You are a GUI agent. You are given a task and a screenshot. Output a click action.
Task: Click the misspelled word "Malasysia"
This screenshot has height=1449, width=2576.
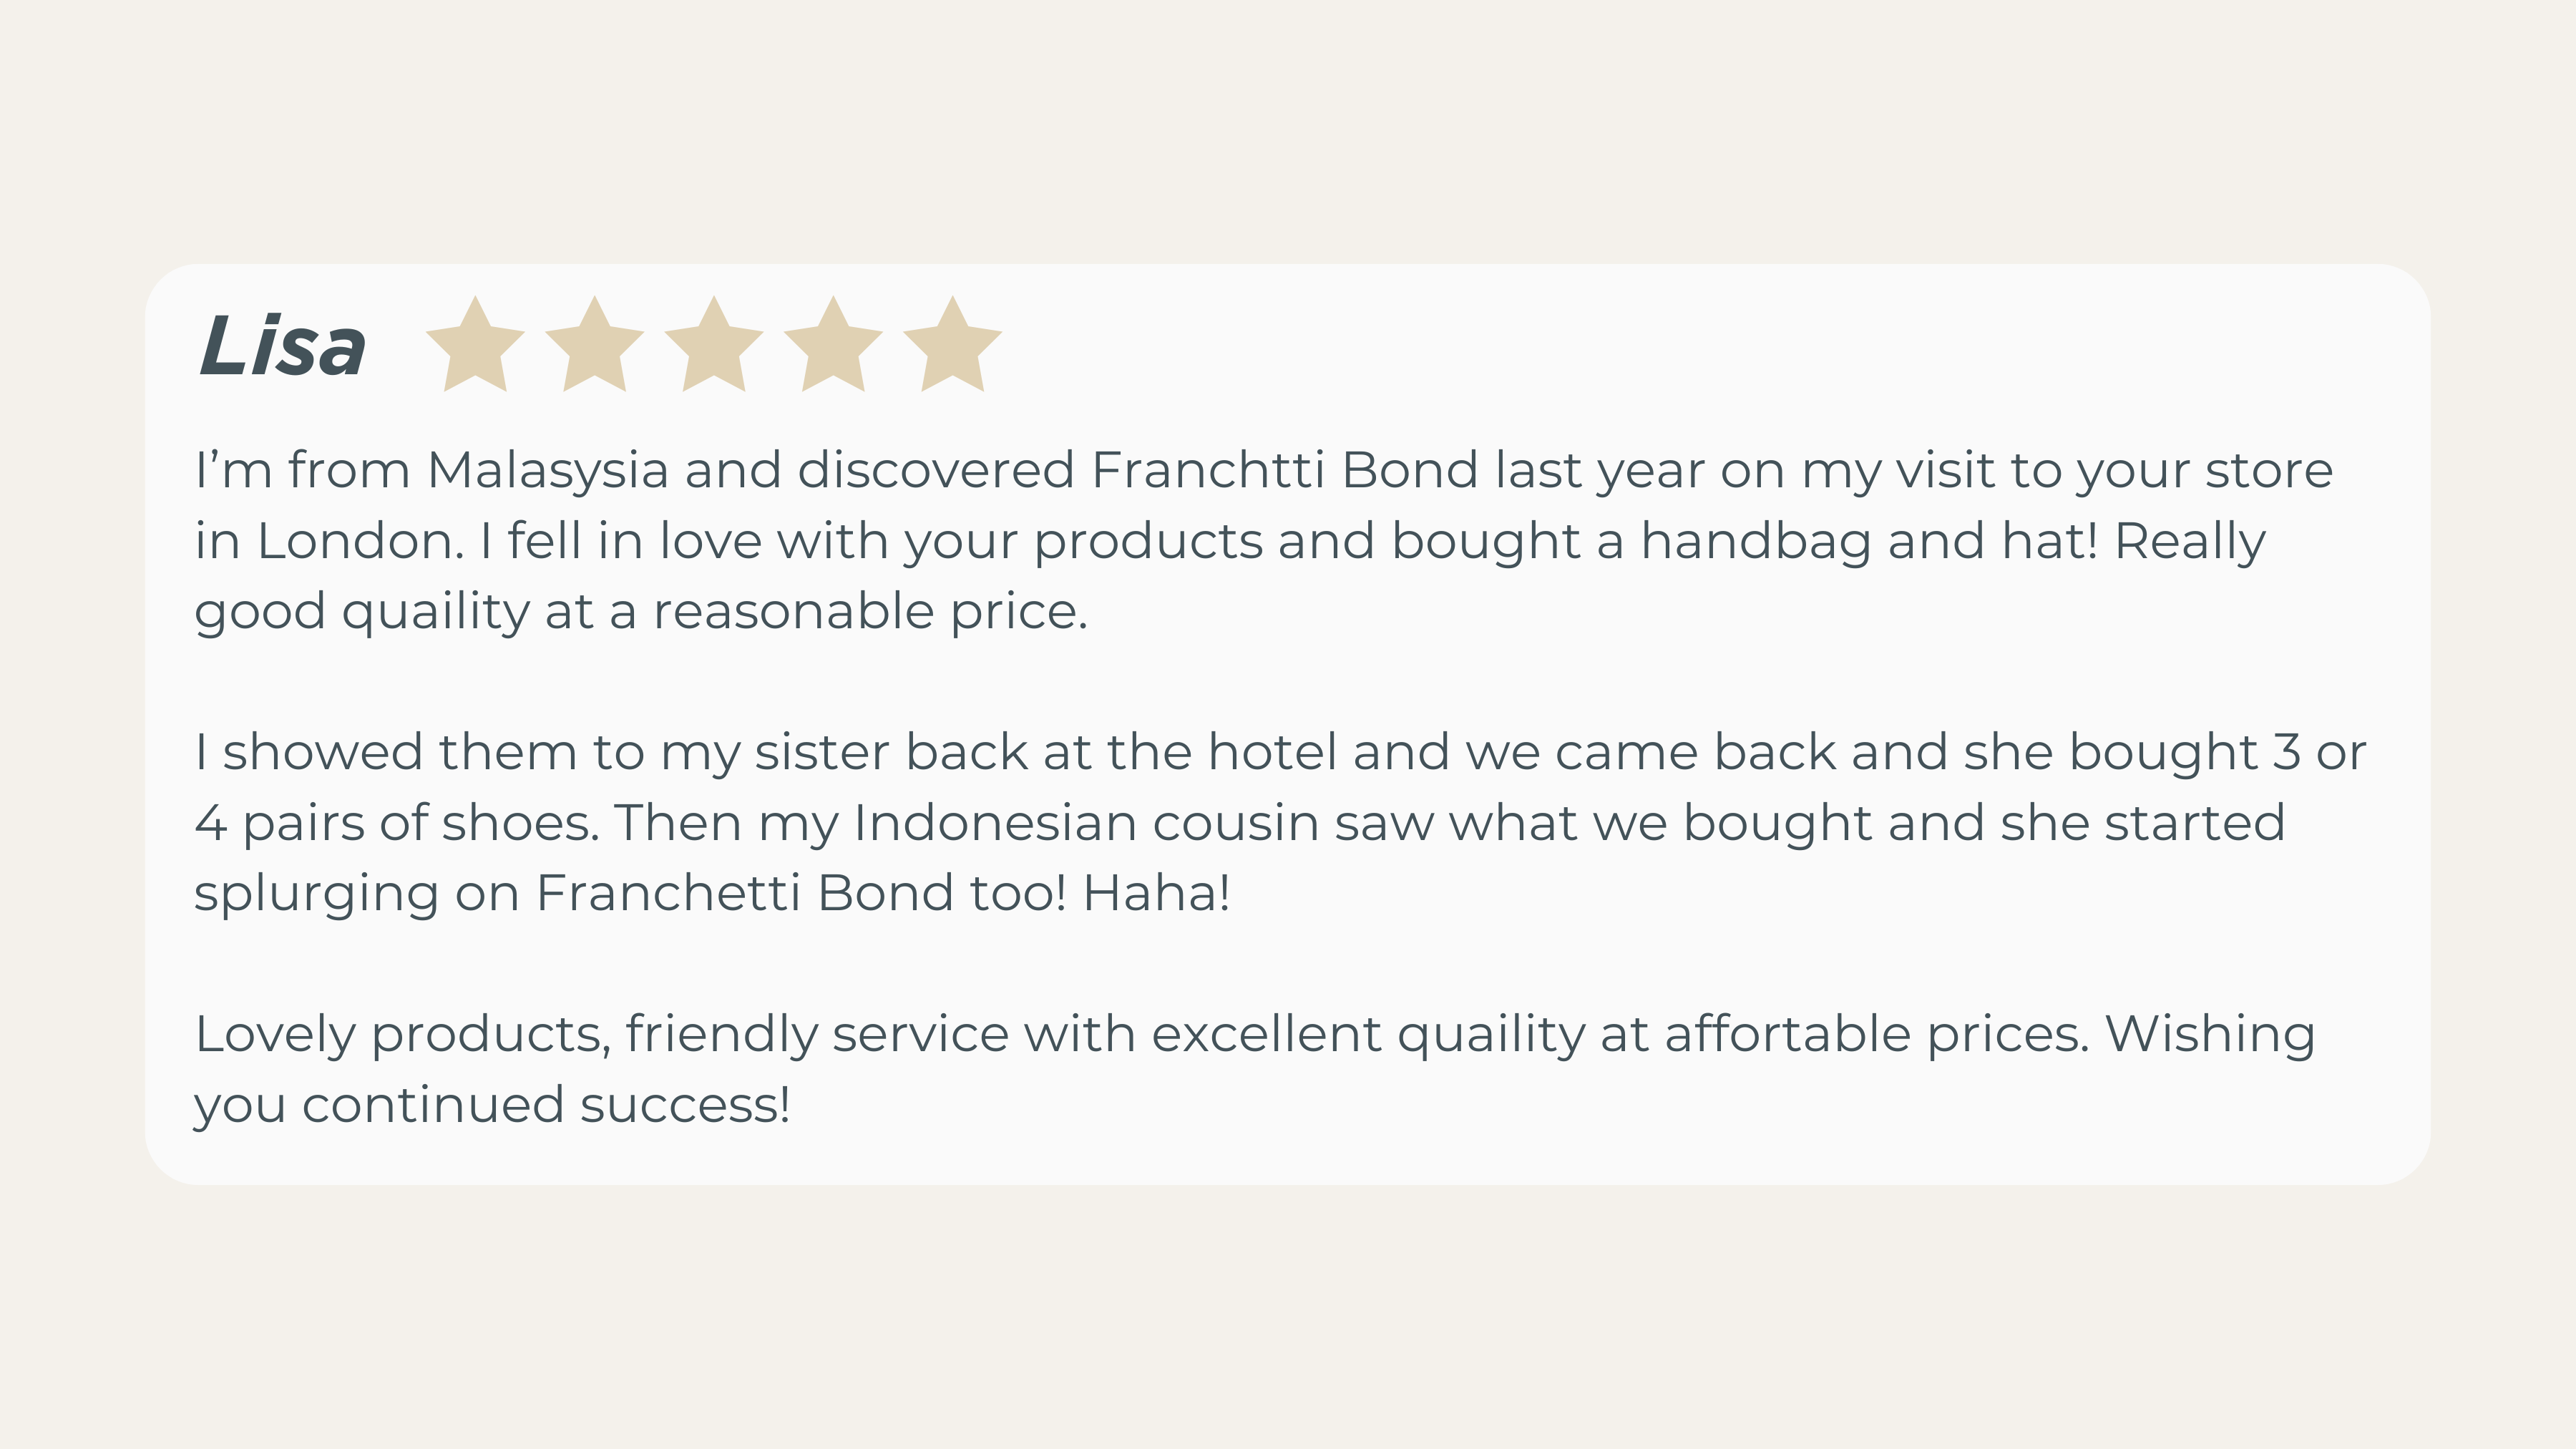click(x=547, y=470)
